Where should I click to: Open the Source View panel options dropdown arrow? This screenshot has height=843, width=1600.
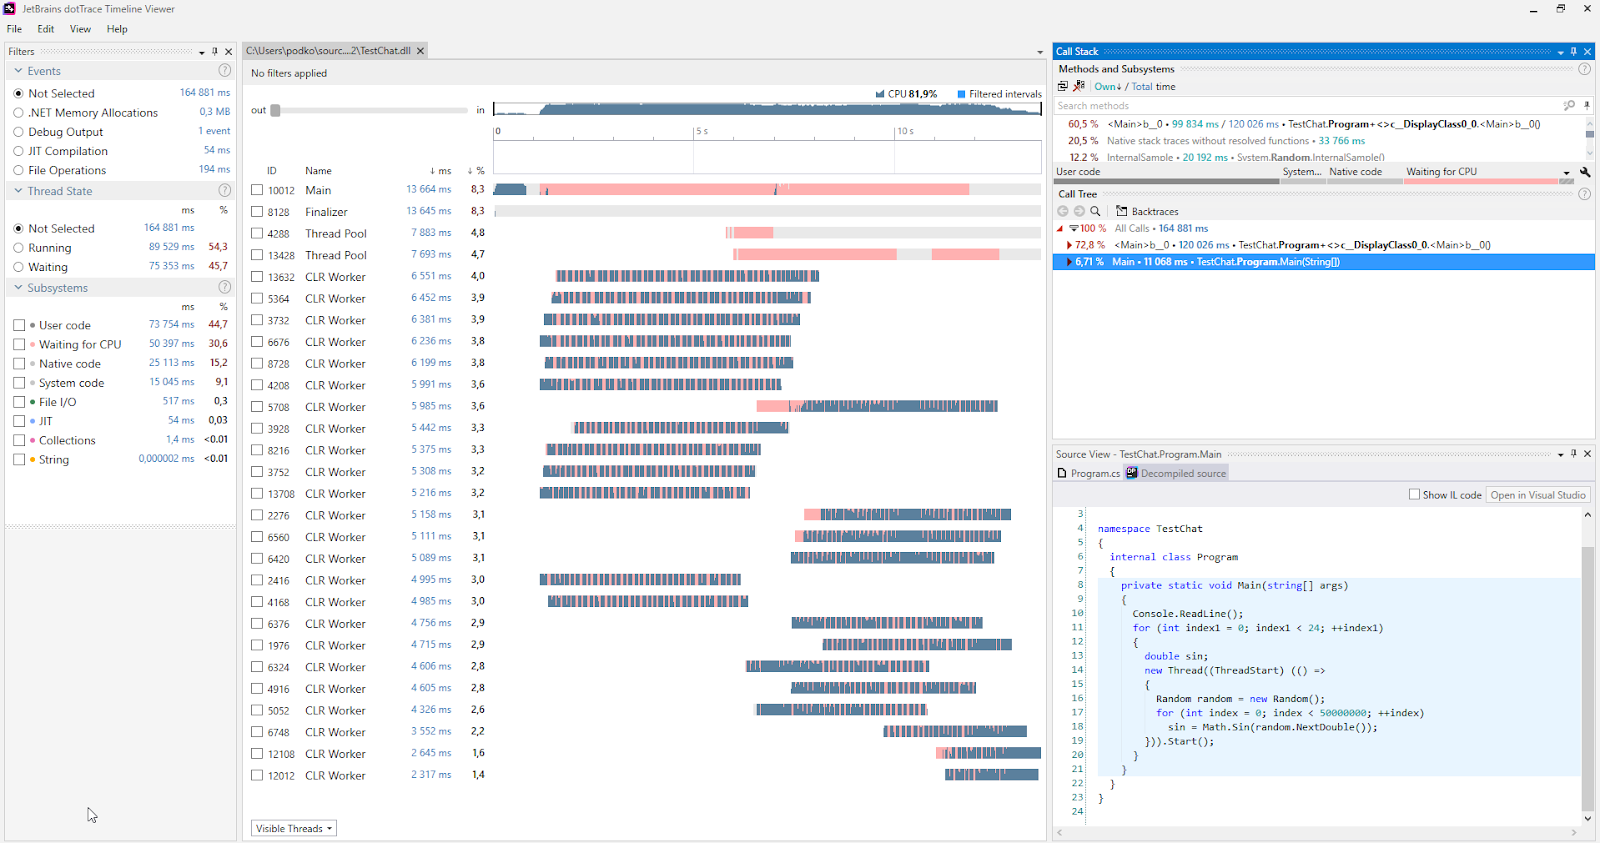[x=1560, y=455]
